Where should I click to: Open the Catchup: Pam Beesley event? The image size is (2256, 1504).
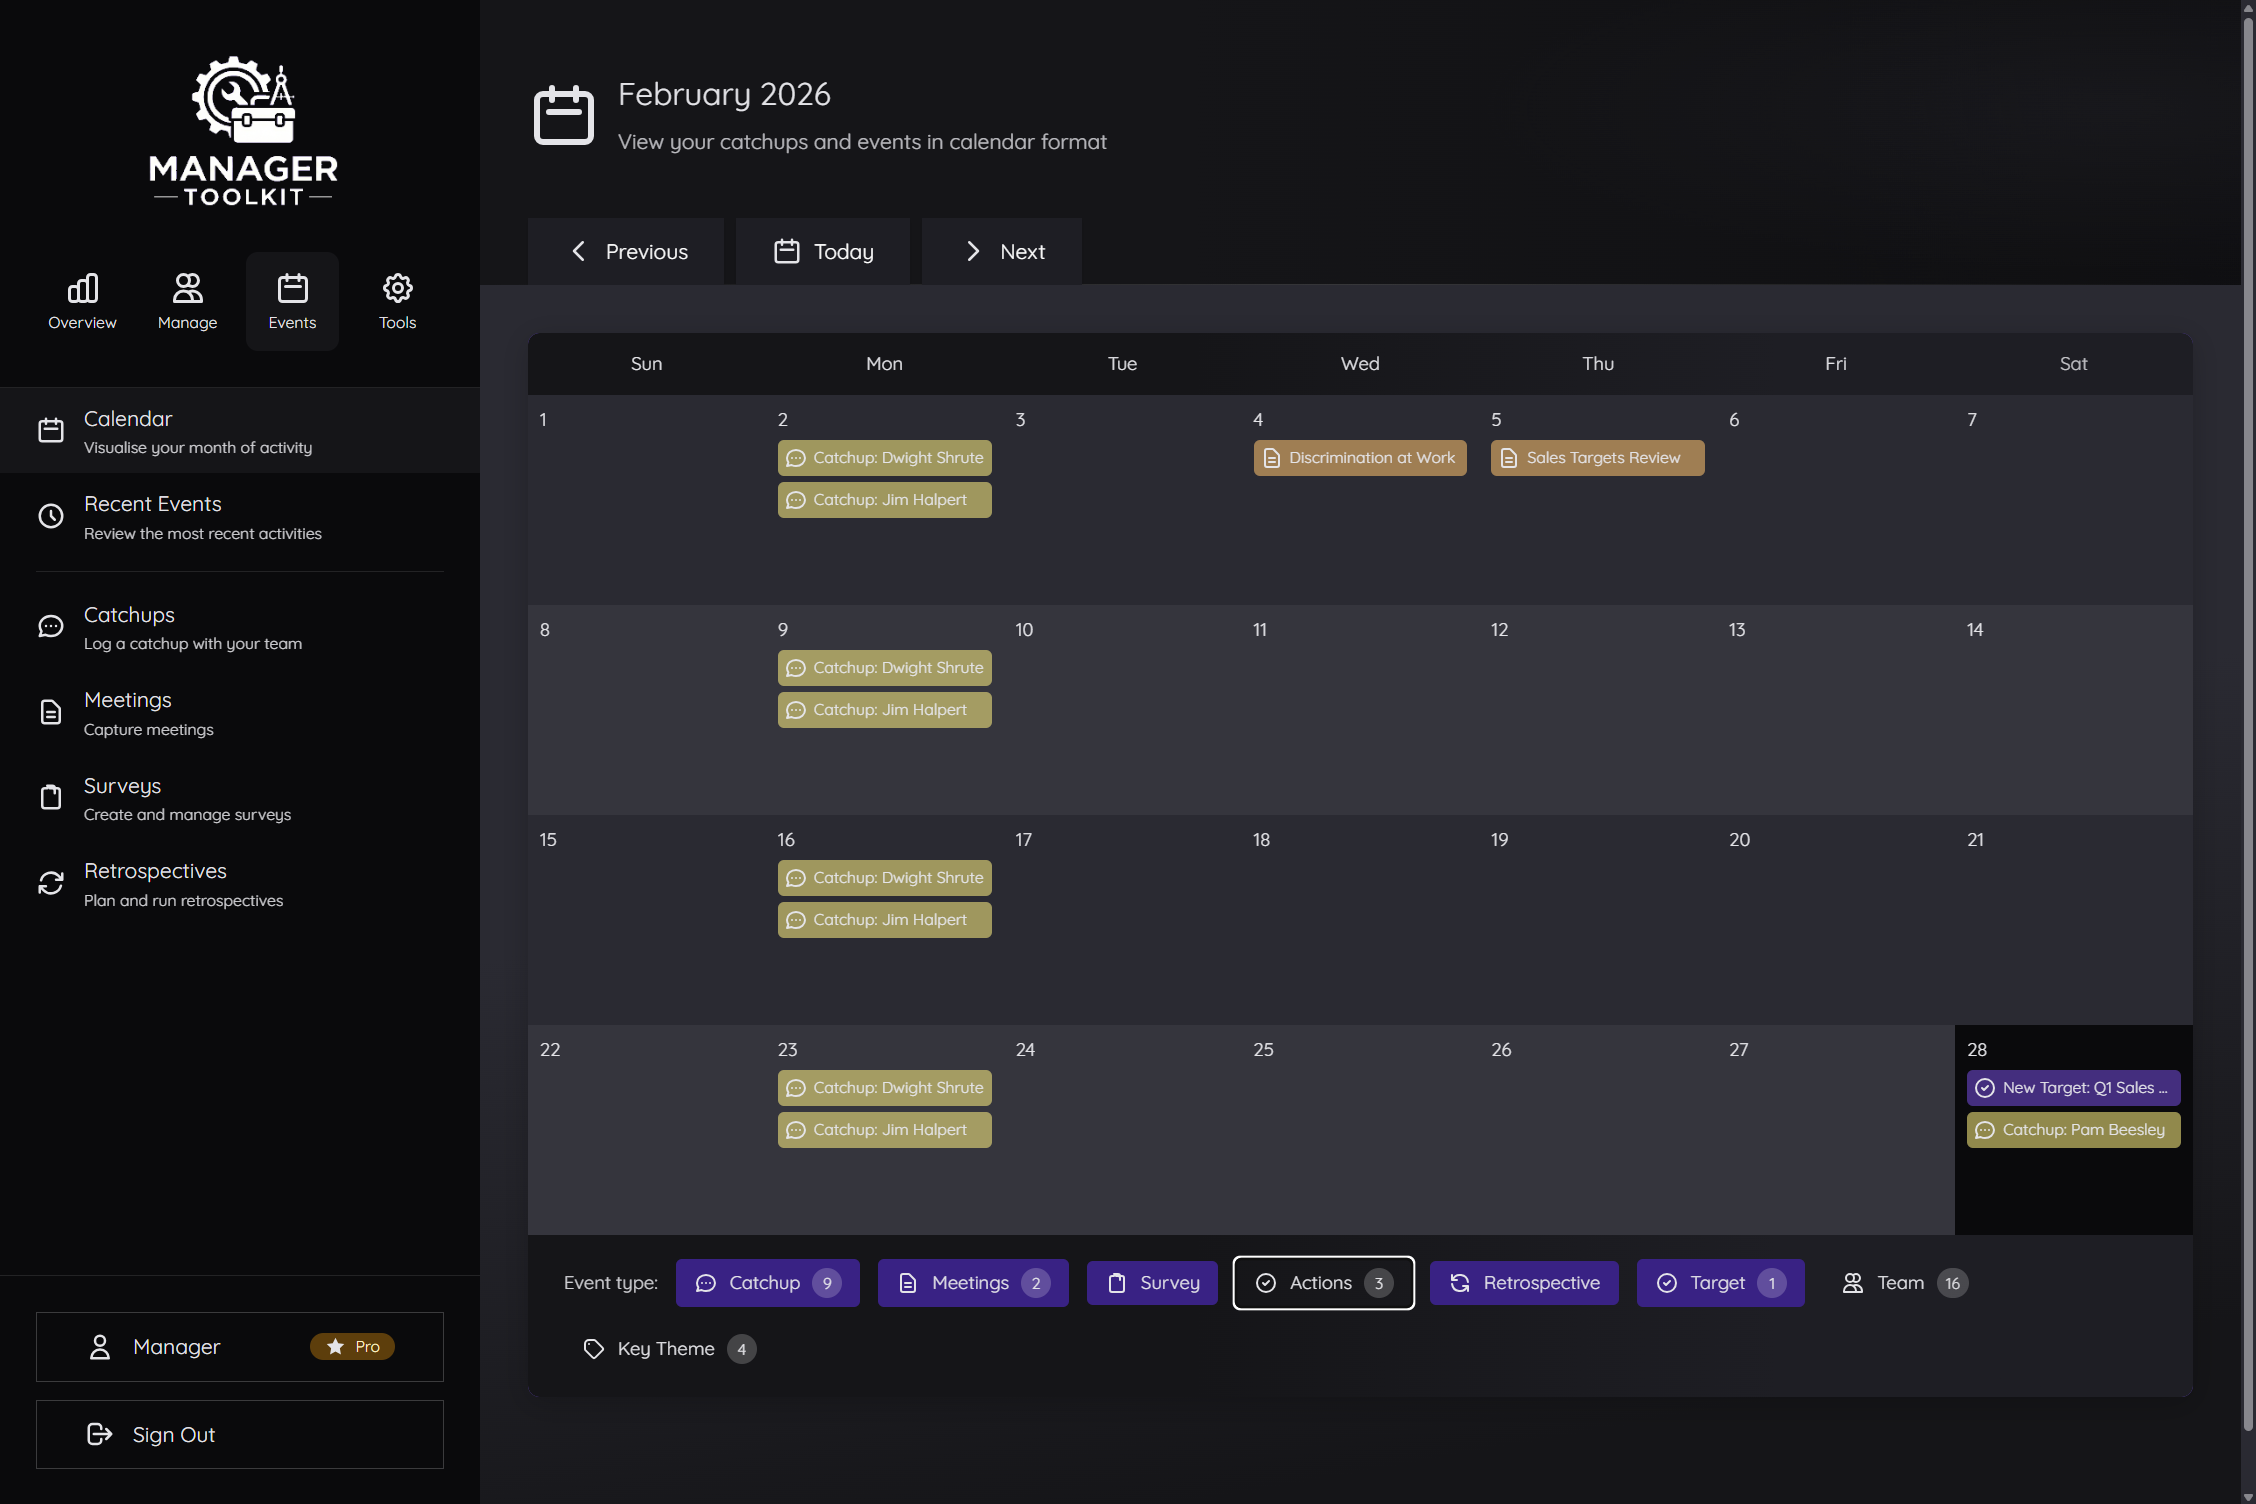(x=2072, y=1129)
